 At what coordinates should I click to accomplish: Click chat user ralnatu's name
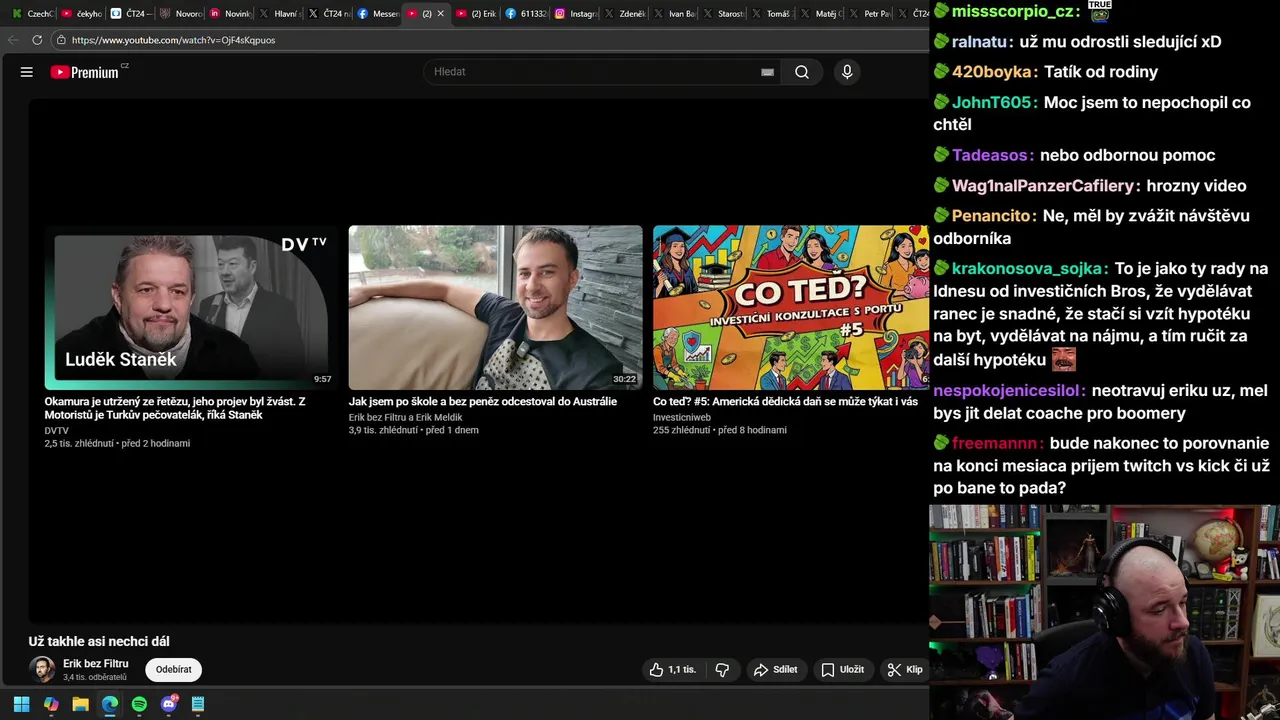979,42
